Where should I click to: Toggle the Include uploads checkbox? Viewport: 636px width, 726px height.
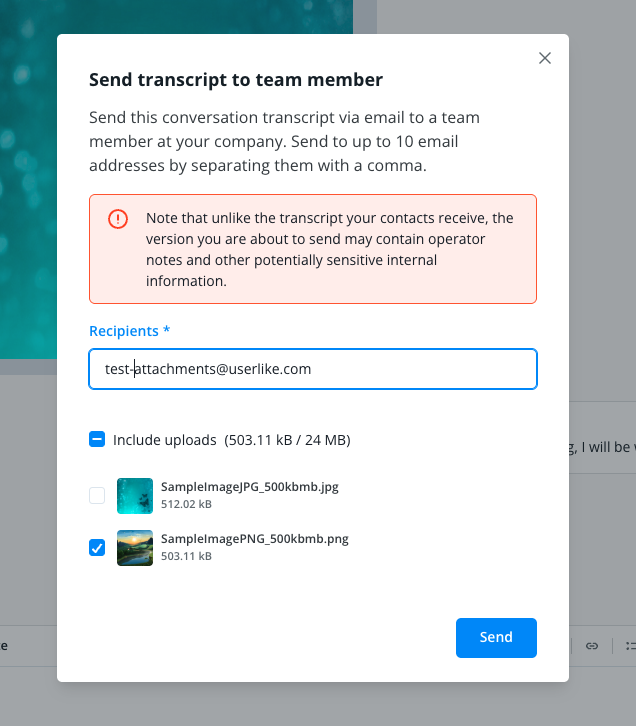[x=97, y=439]
